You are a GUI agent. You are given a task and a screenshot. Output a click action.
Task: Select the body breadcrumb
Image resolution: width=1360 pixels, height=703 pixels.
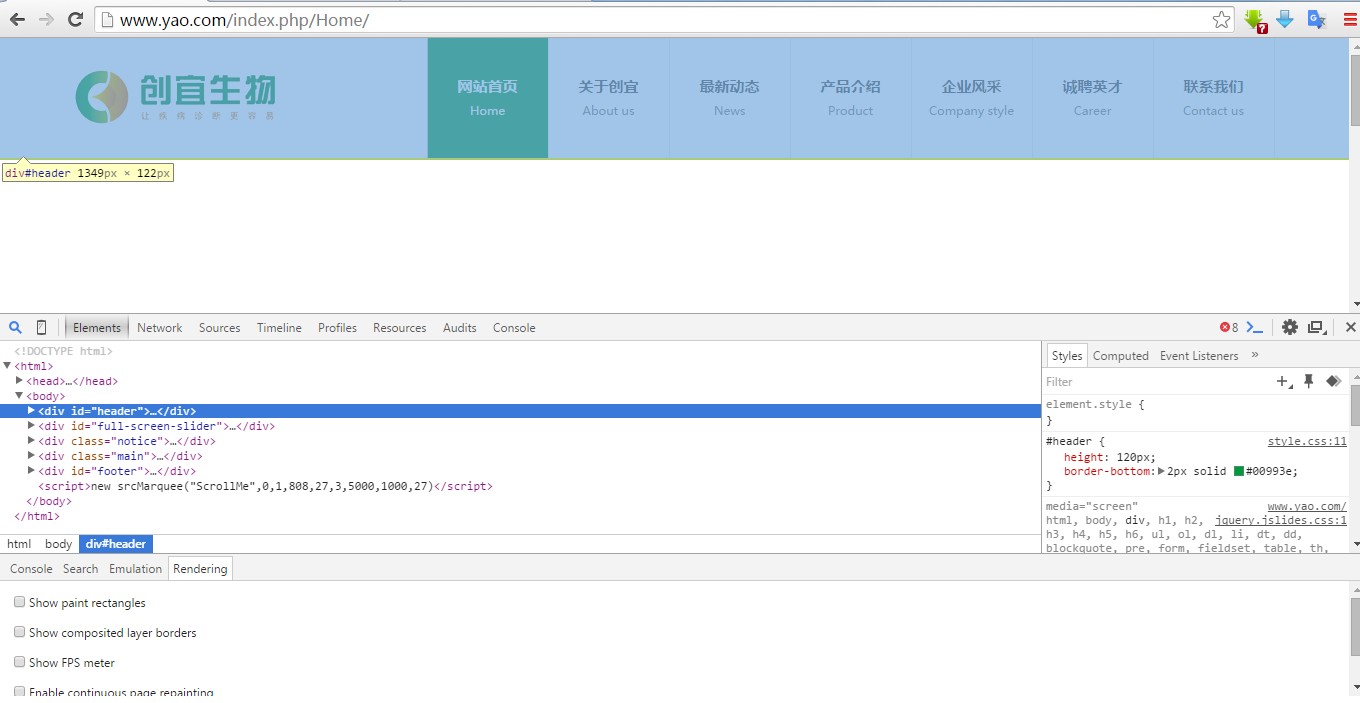tap(59, 544)
